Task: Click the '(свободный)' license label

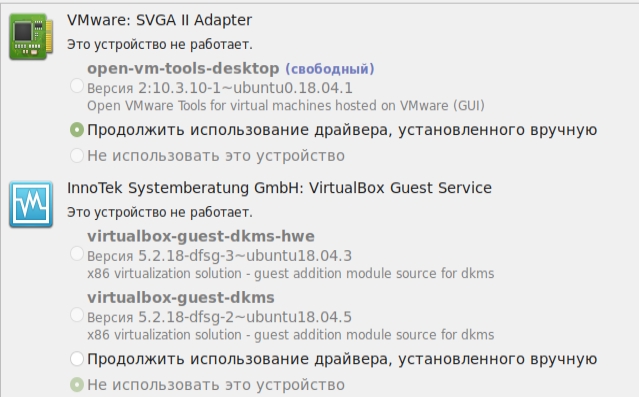Action: click(x=330, y=69)
